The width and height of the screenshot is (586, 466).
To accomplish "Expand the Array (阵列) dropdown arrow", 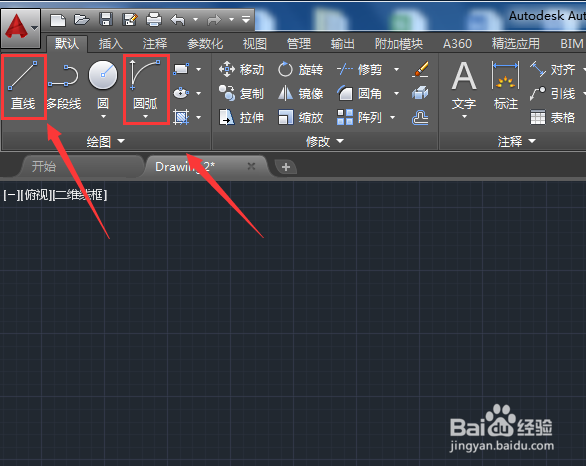I will coord(392,117).
